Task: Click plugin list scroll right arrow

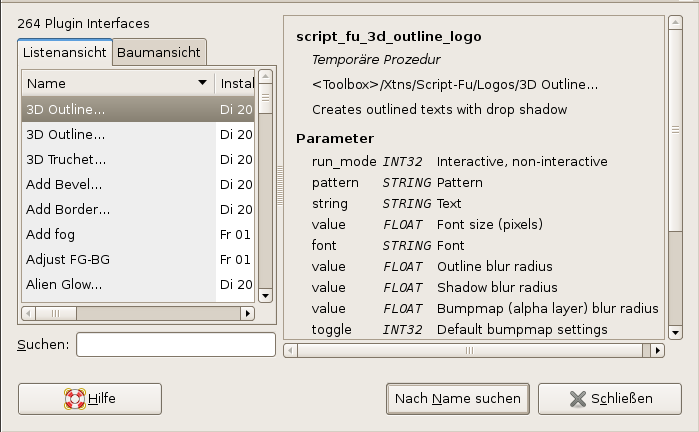Action: tap(247, 313)
